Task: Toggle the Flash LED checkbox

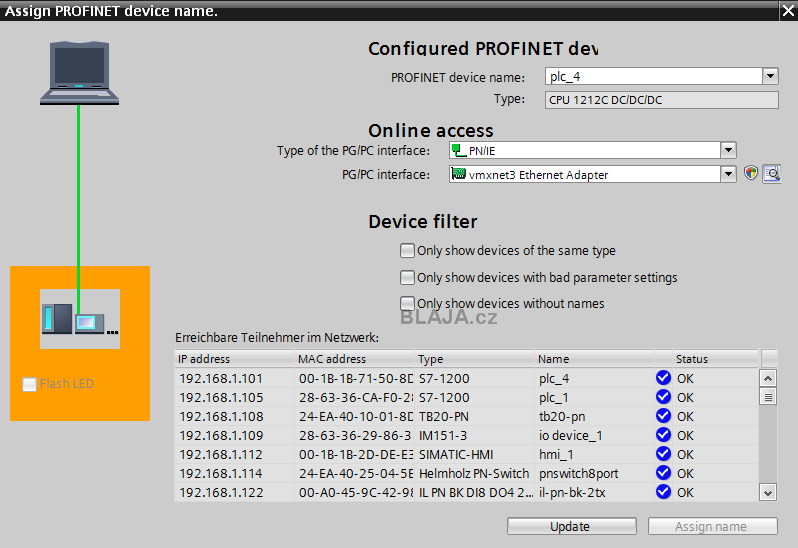Action: (x=30, y=384)
